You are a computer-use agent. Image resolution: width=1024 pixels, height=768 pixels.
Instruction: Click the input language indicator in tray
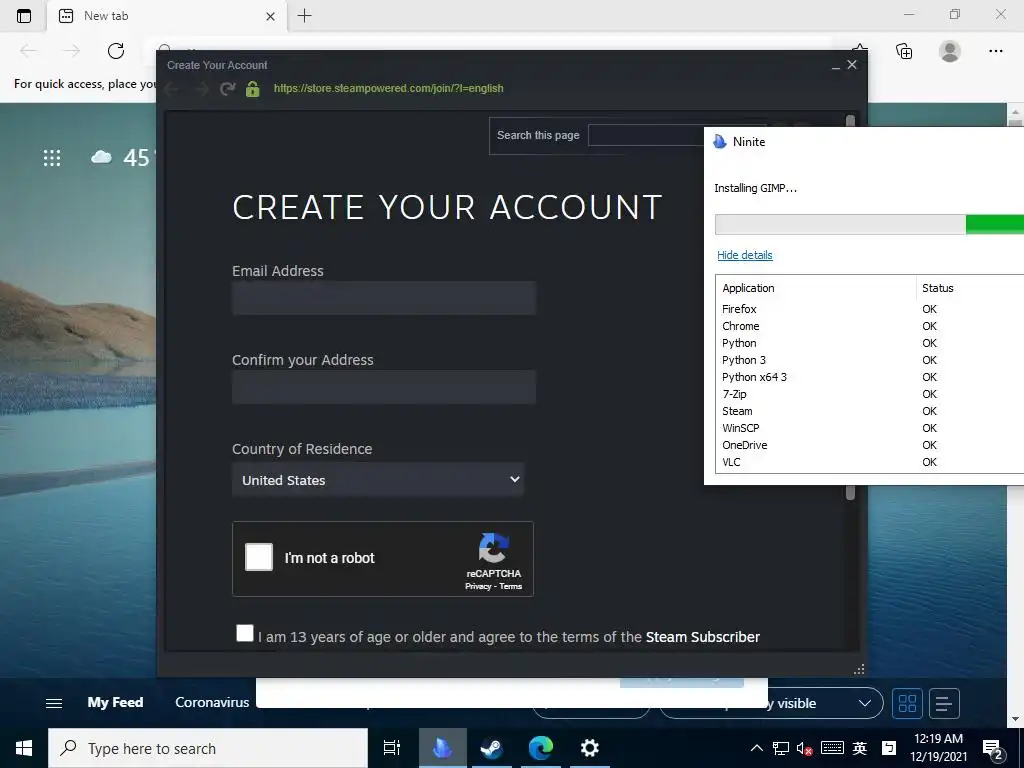click(859, 748)
